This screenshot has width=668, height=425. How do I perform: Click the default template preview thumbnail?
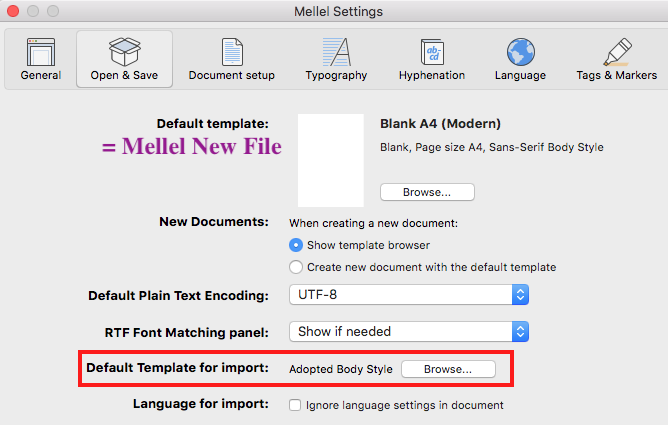pos(331,160)
